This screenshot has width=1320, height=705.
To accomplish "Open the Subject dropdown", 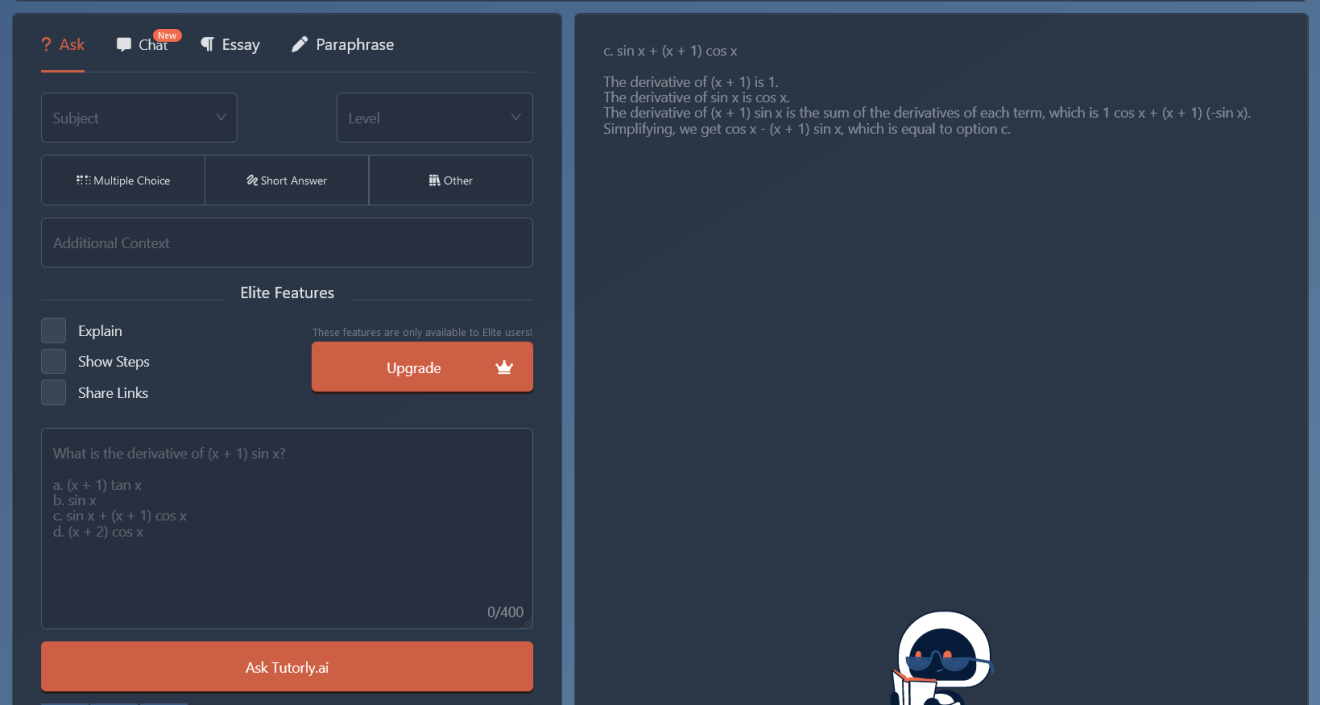I will (x=138, y=117).
